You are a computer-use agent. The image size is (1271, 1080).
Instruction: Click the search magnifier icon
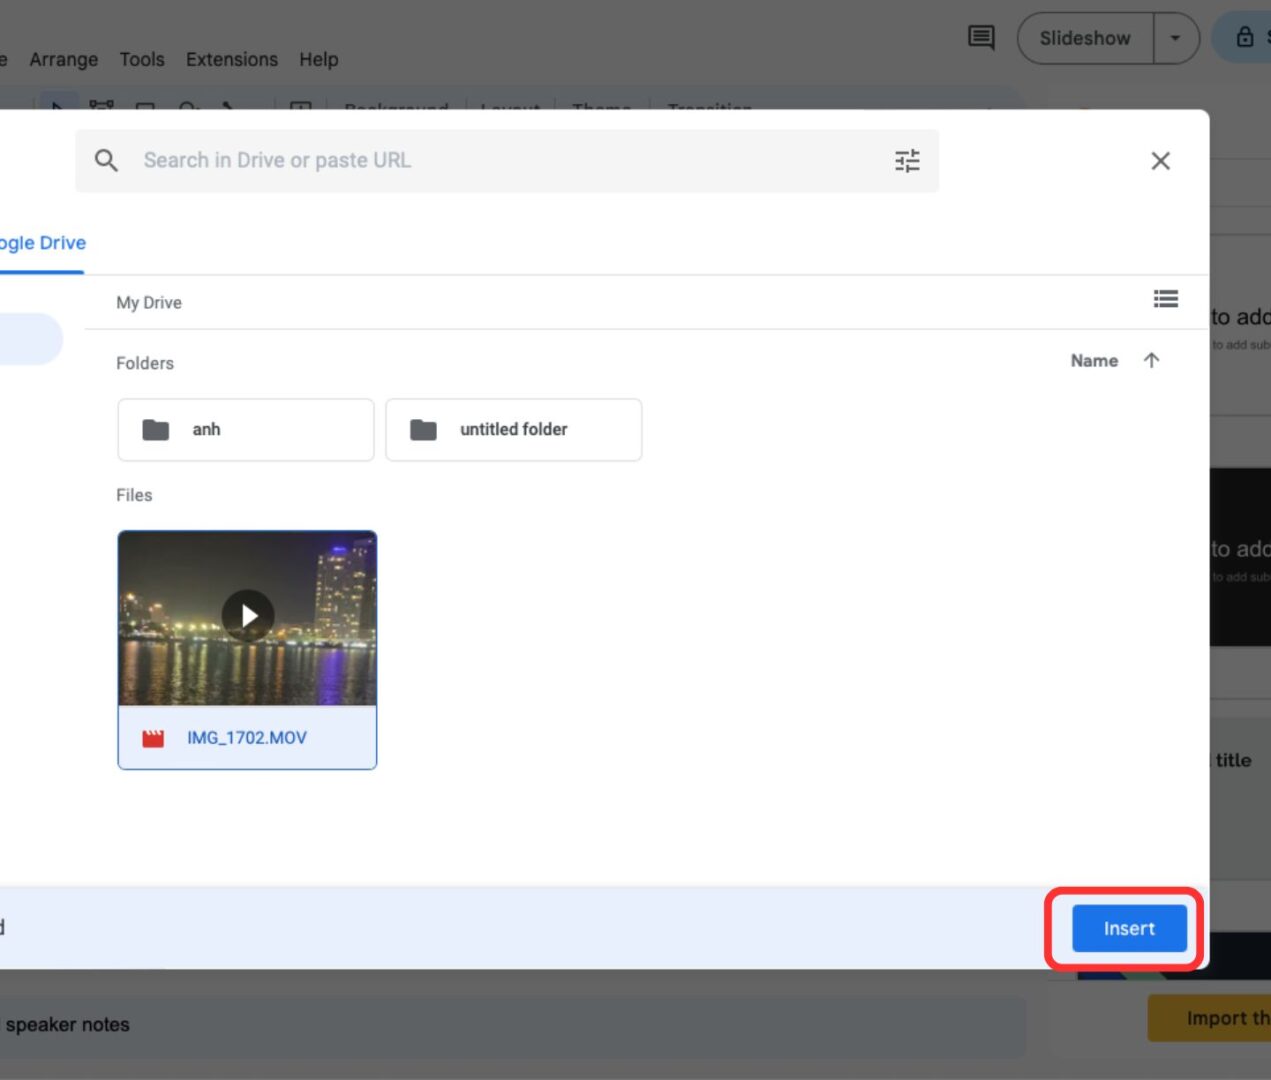coord(106,160)
